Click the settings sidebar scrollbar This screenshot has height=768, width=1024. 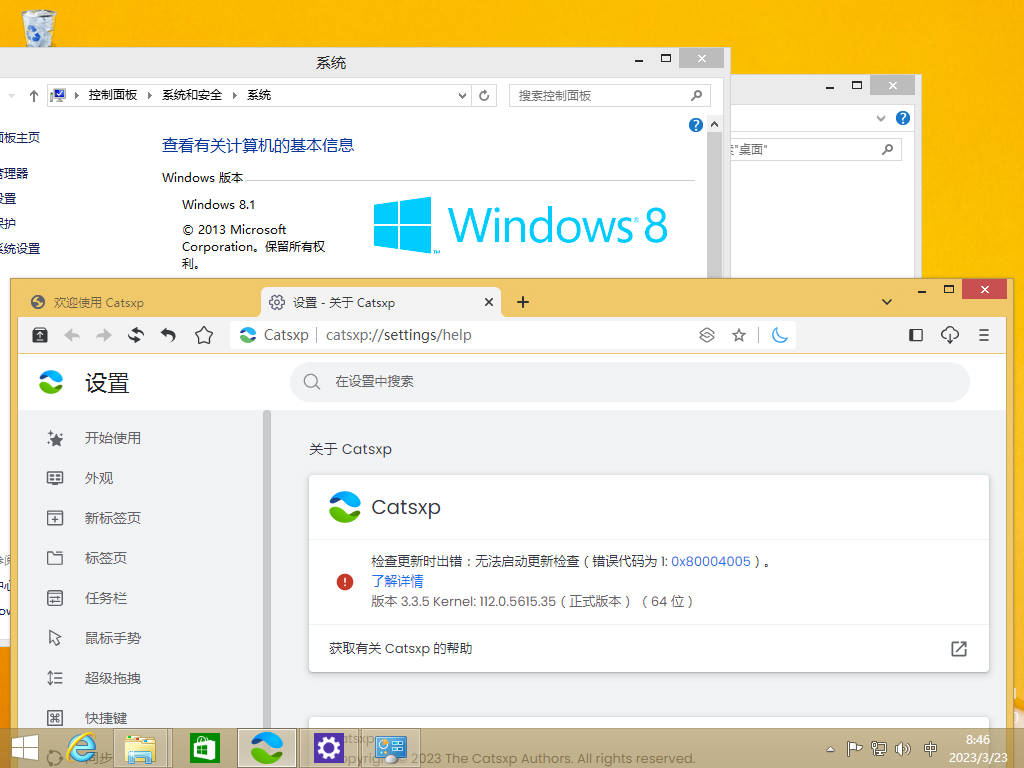click(266, 568)
